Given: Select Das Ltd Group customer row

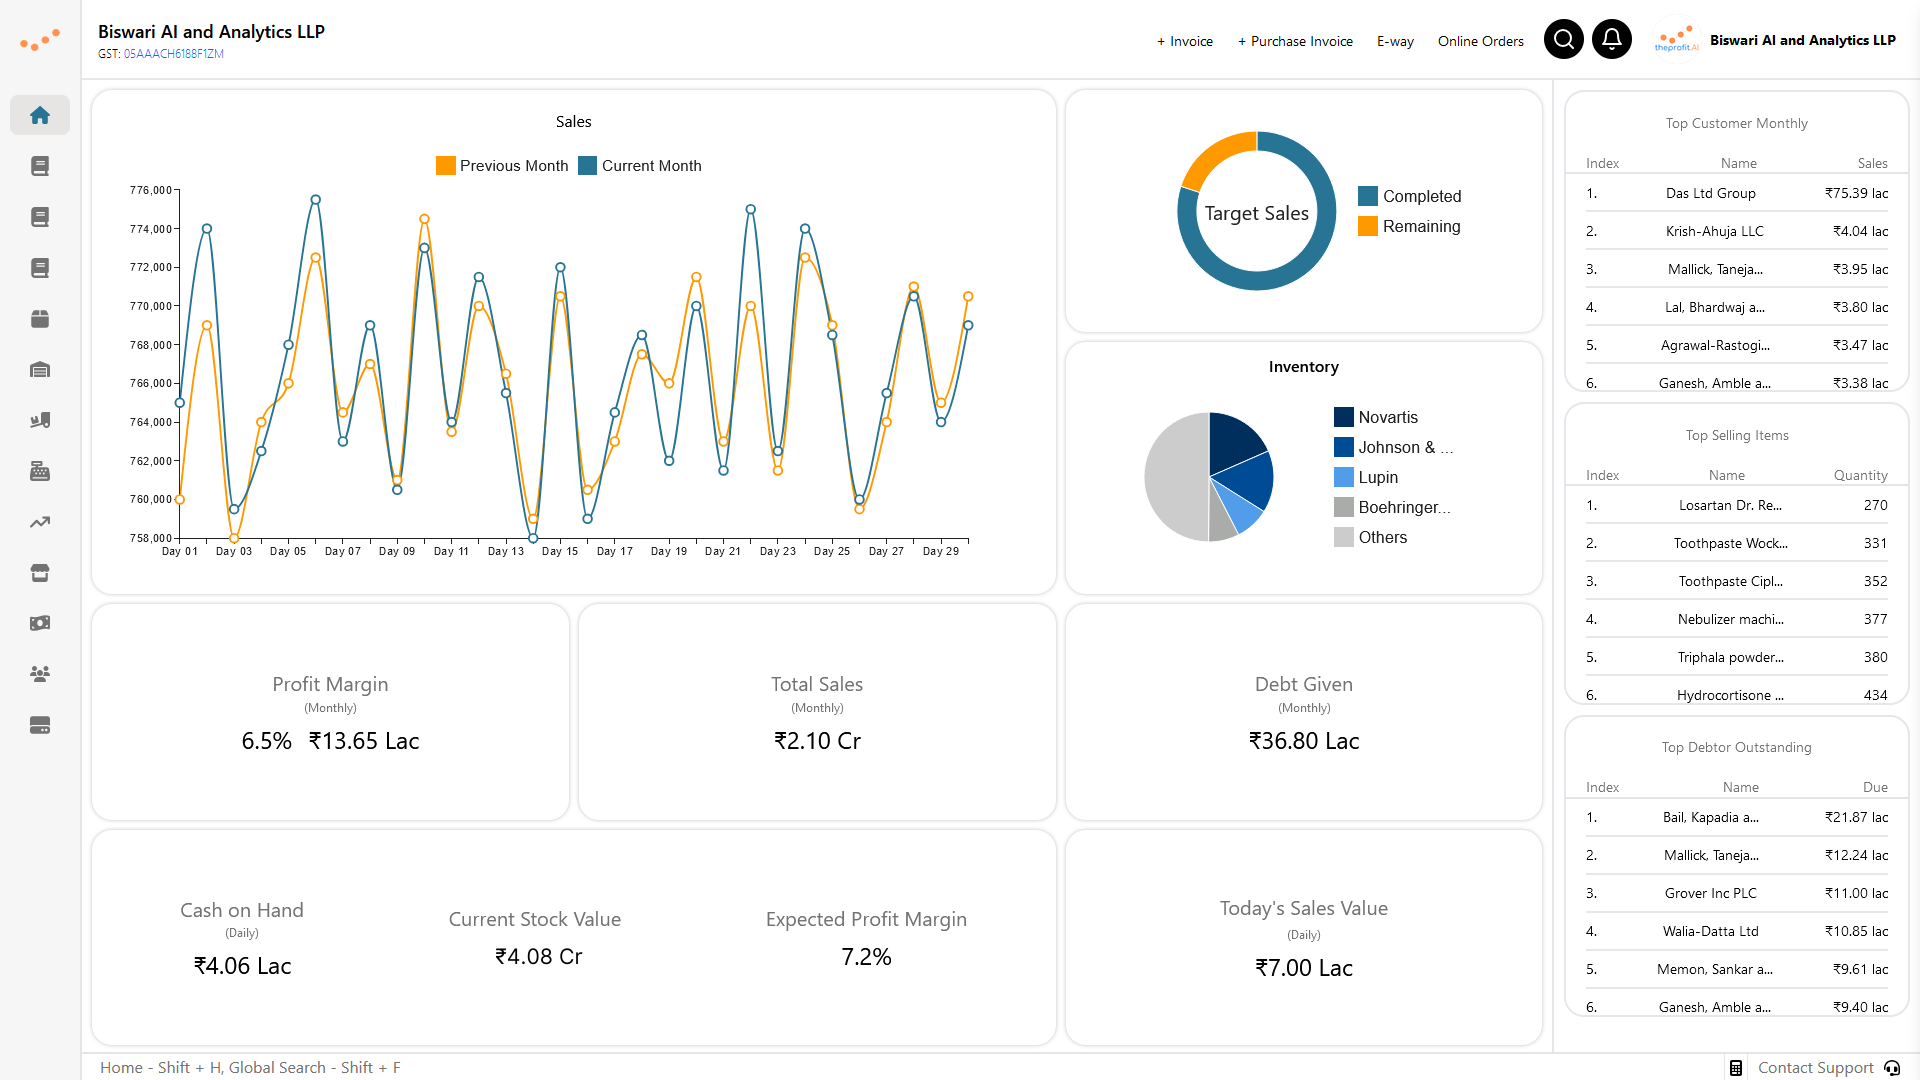Looking at the screenshot, I should [1737, 193].
